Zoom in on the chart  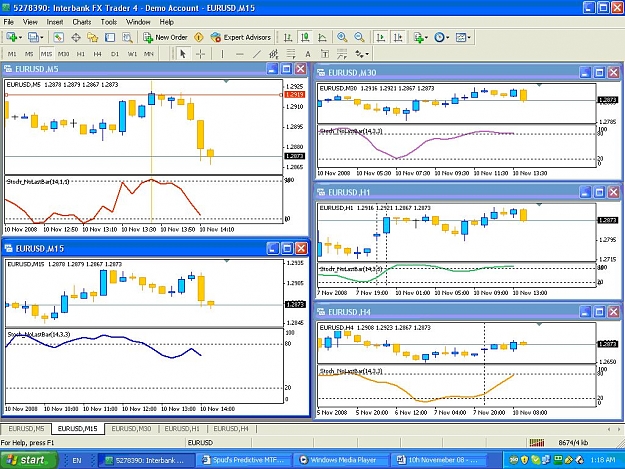(x=342, y=37)
